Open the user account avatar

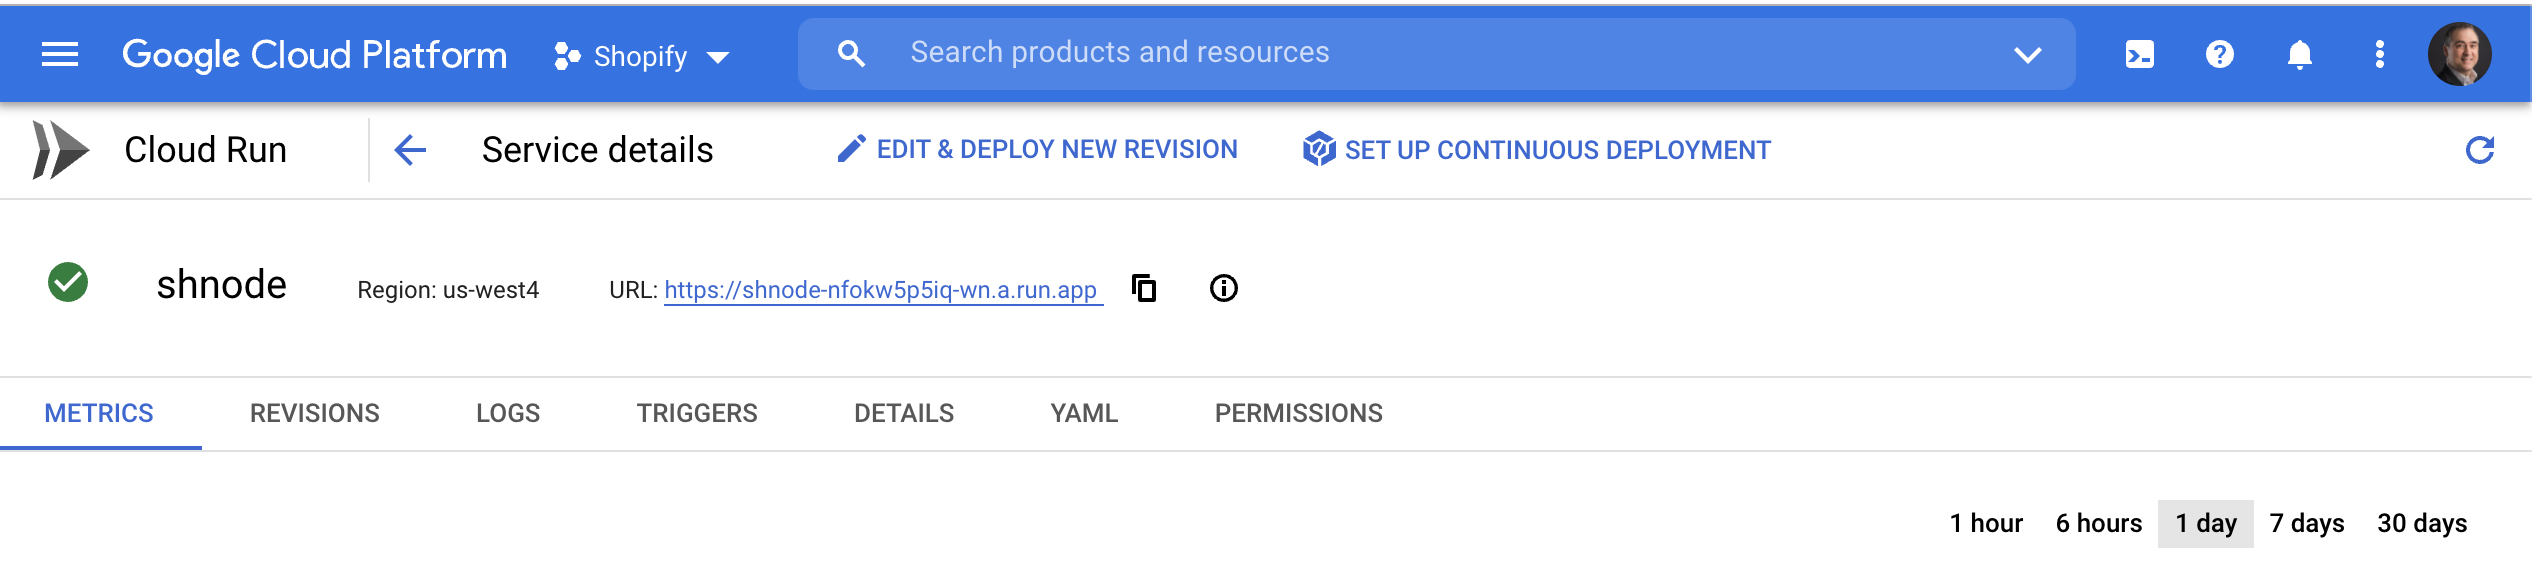click(2459, 54)
